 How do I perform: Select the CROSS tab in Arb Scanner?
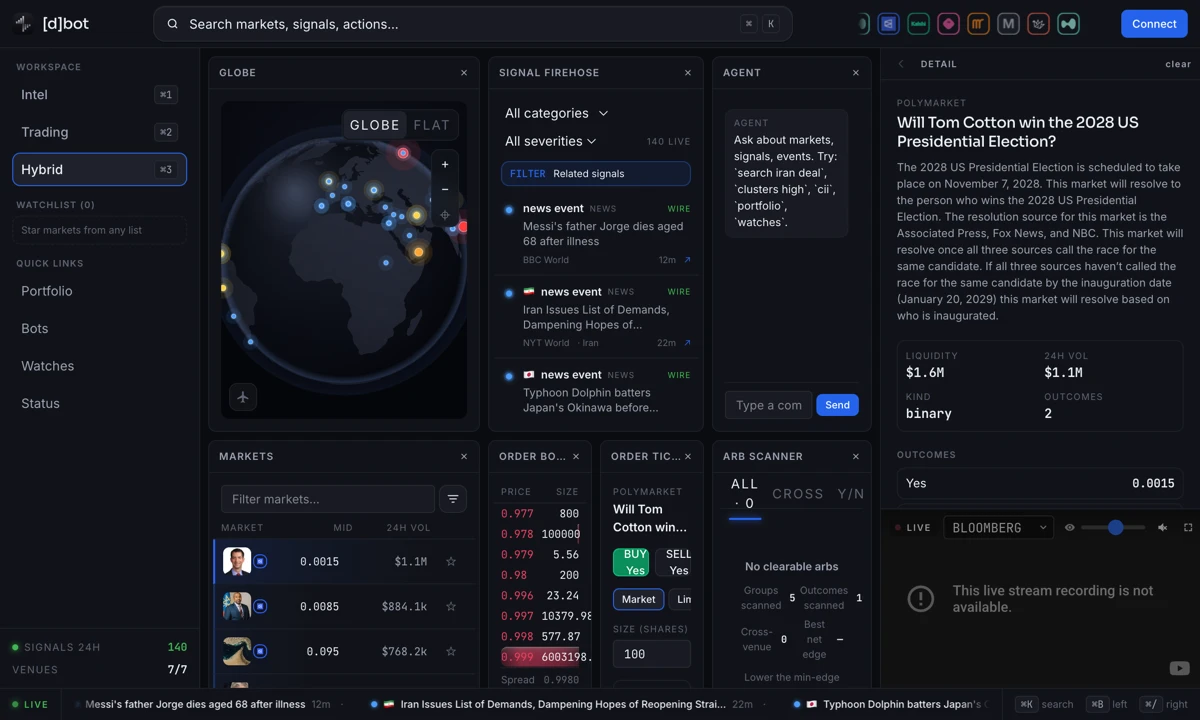point(798,494)
